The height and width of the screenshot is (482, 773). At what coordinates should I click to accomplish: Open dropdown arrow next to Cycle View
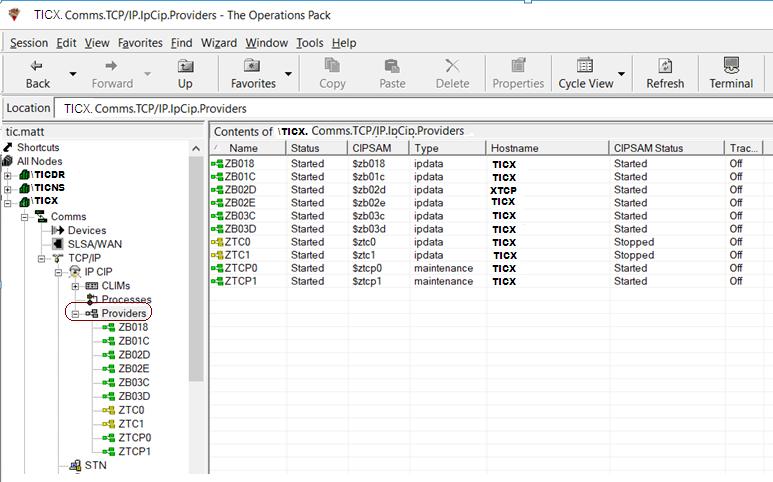[x=622, y=74]
